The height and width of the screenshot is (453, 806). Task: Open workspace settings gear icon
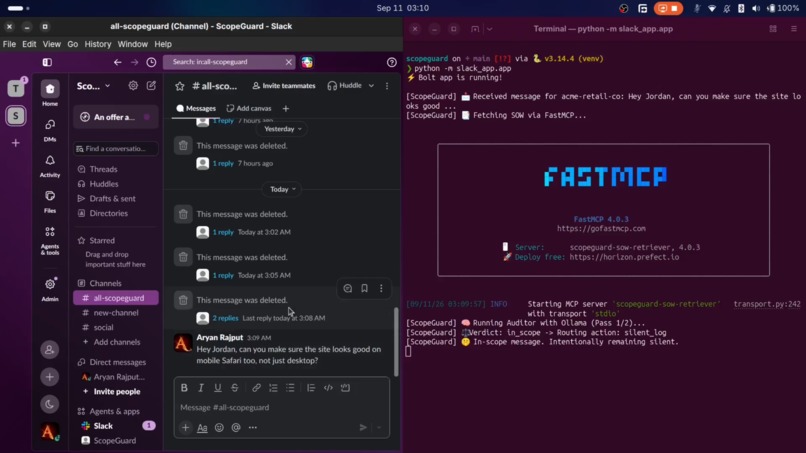click(133, 86)
